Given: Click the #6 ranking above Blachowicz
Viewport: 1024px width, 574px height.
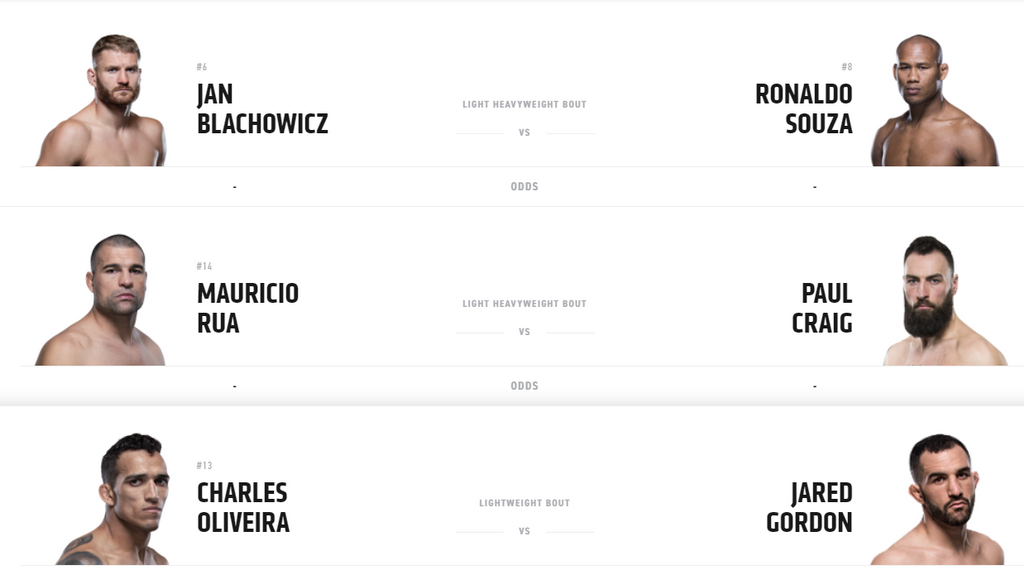Looking at the screenshot, I should click(x=202, y=67).
